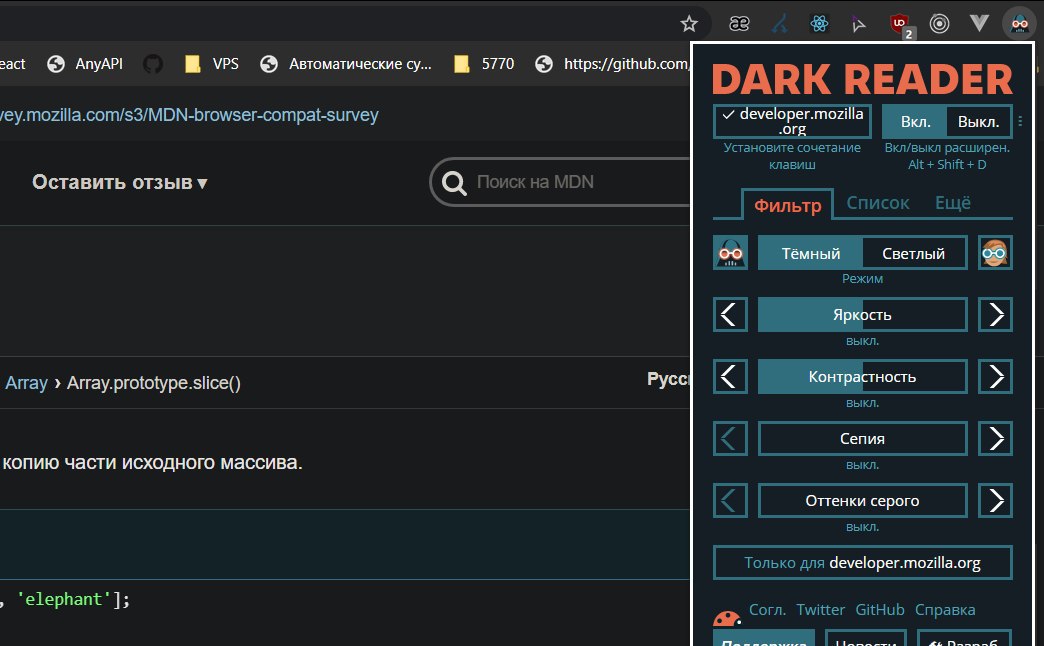This screenshot has height=646, width=1044.
Task: Open the Фильтр tab
Action: click(x=788, y=205)
